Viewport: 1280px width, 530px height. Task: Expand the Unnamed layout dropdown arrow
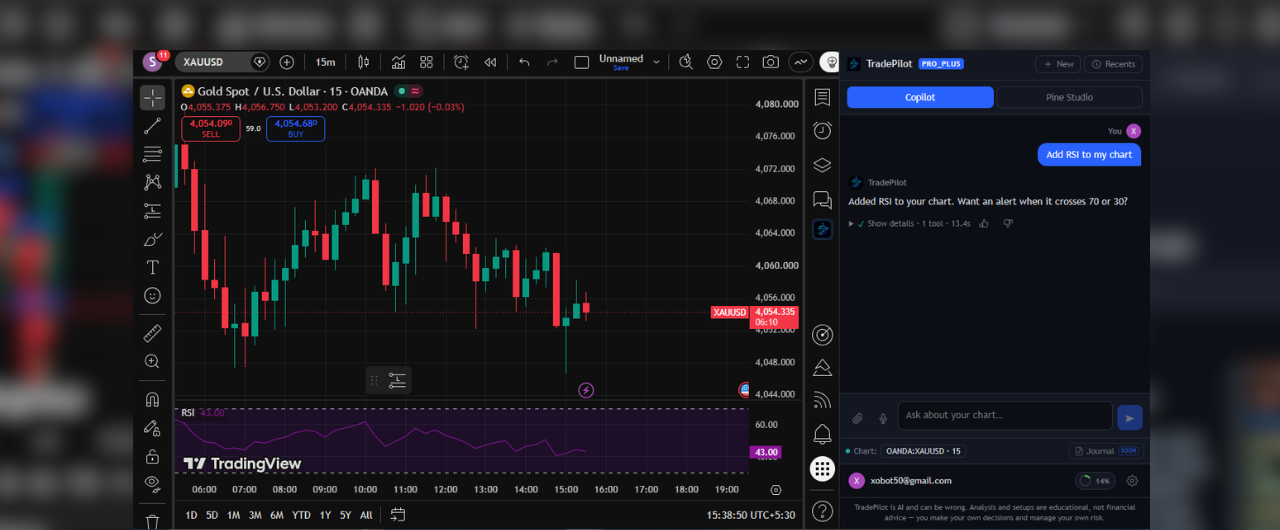coord(657,62)
